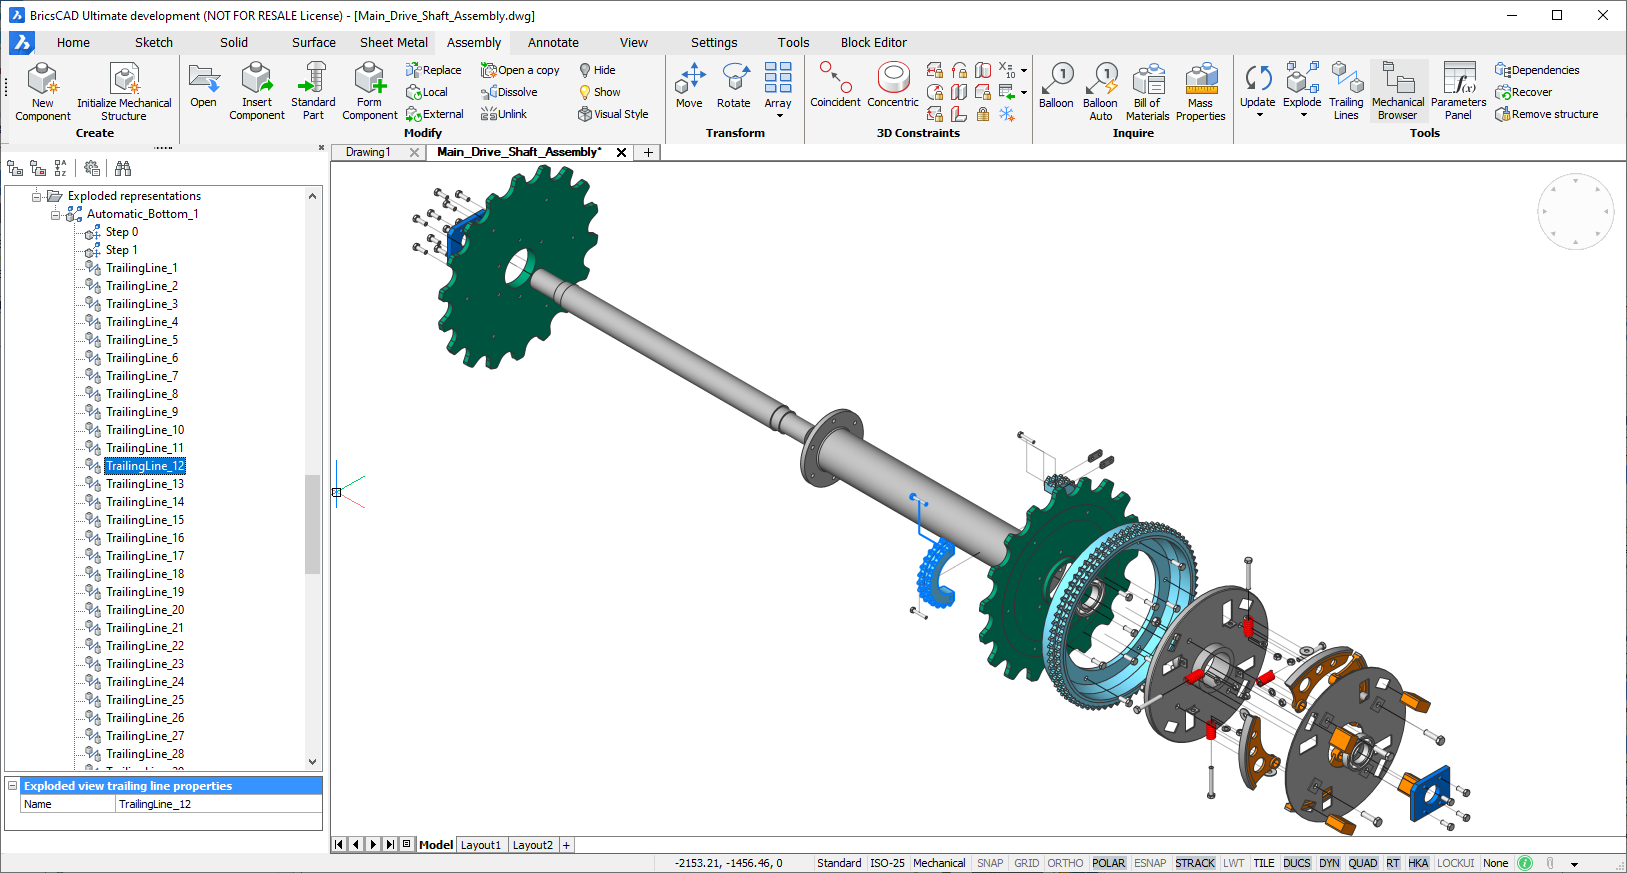Click the New Component icon

point(42,80)
